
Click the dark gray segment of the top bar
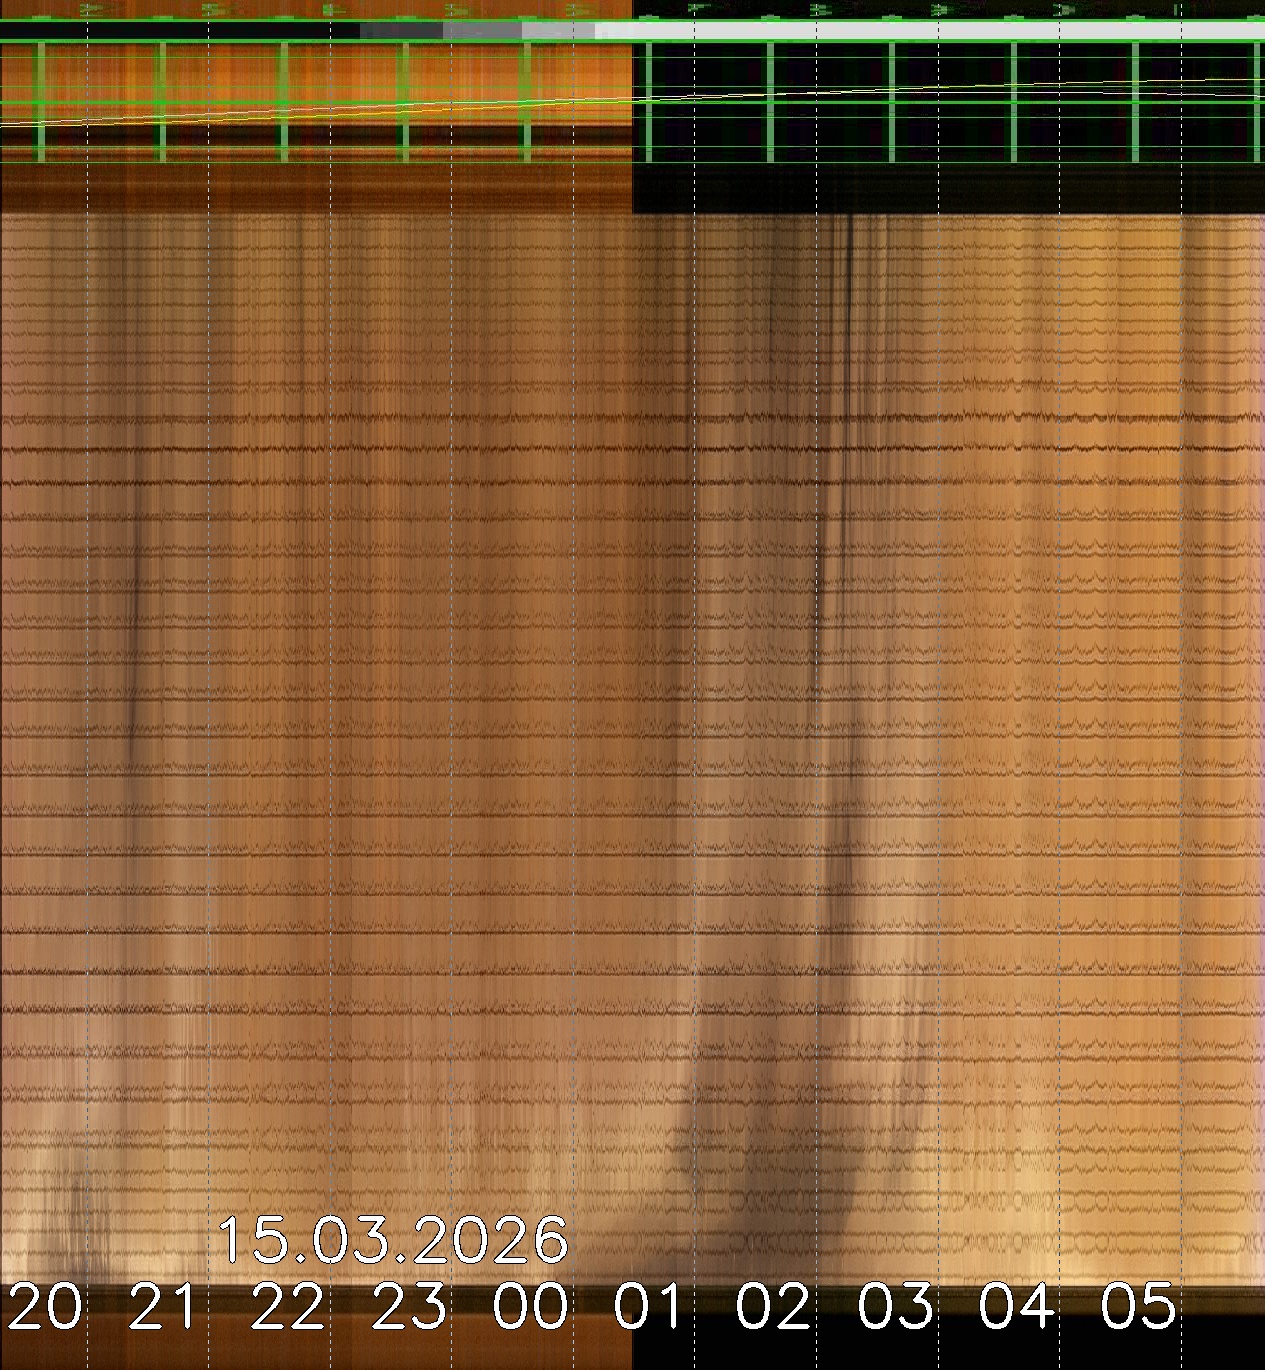(400, 31)
